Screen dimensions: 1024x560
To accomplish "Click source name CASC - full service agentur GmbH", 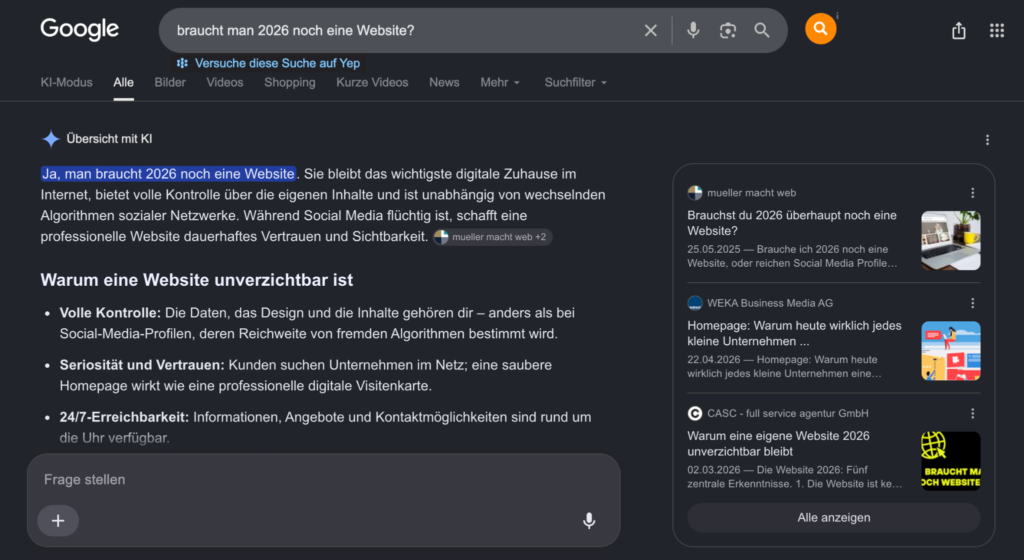I will point(788,413).
